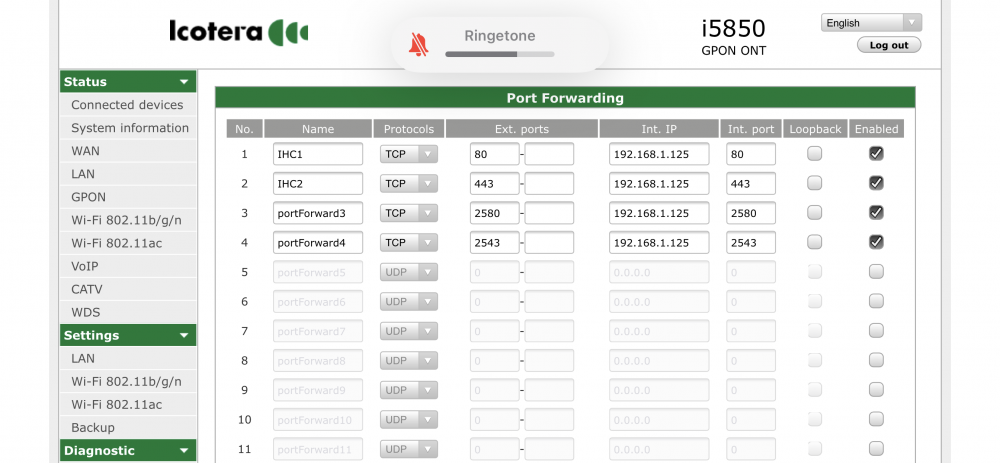This screenshot has width=1000, height=463.
Task: Click the muted bell Ringetone icon
Action: [418, 45]
